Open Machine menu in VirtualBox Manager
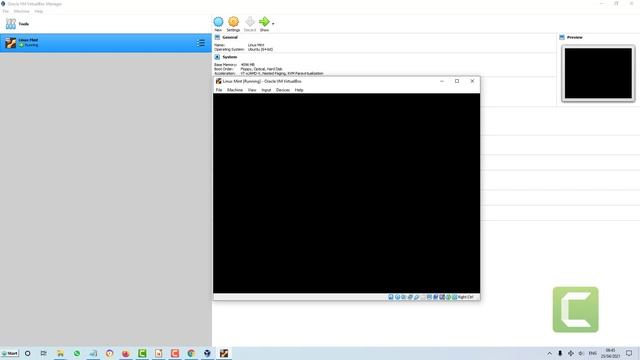640x360 pixels. click(22, 11)
